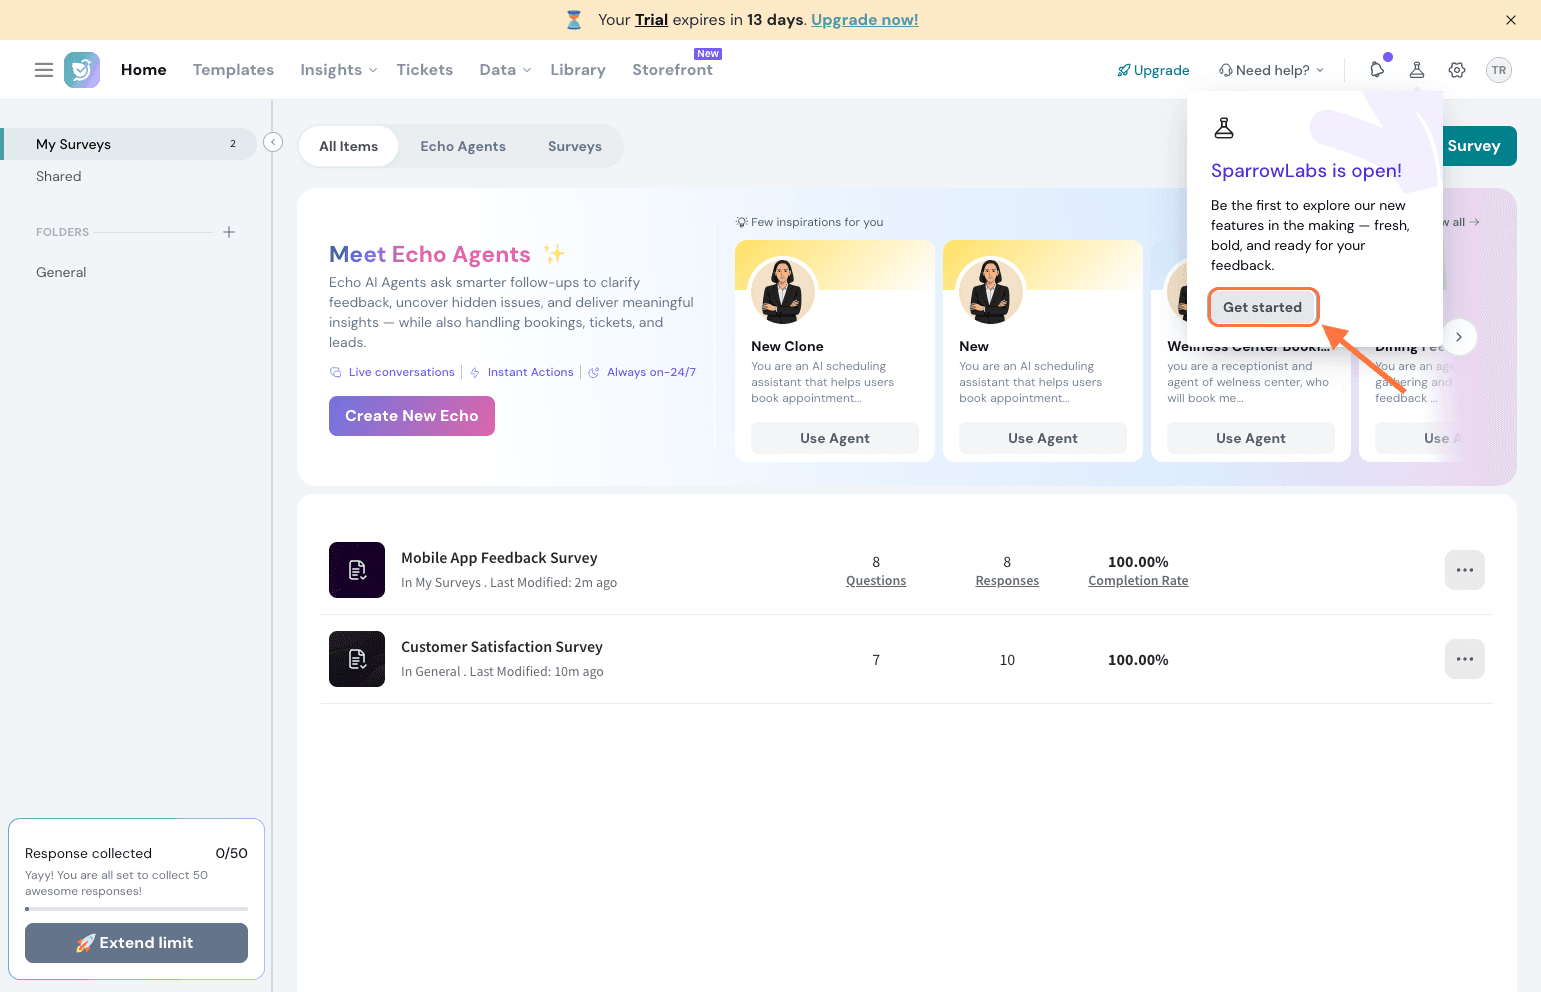This screenshot has width=1541, height=992.
Task: Add a new folder with plus icon
Action: 229,232
